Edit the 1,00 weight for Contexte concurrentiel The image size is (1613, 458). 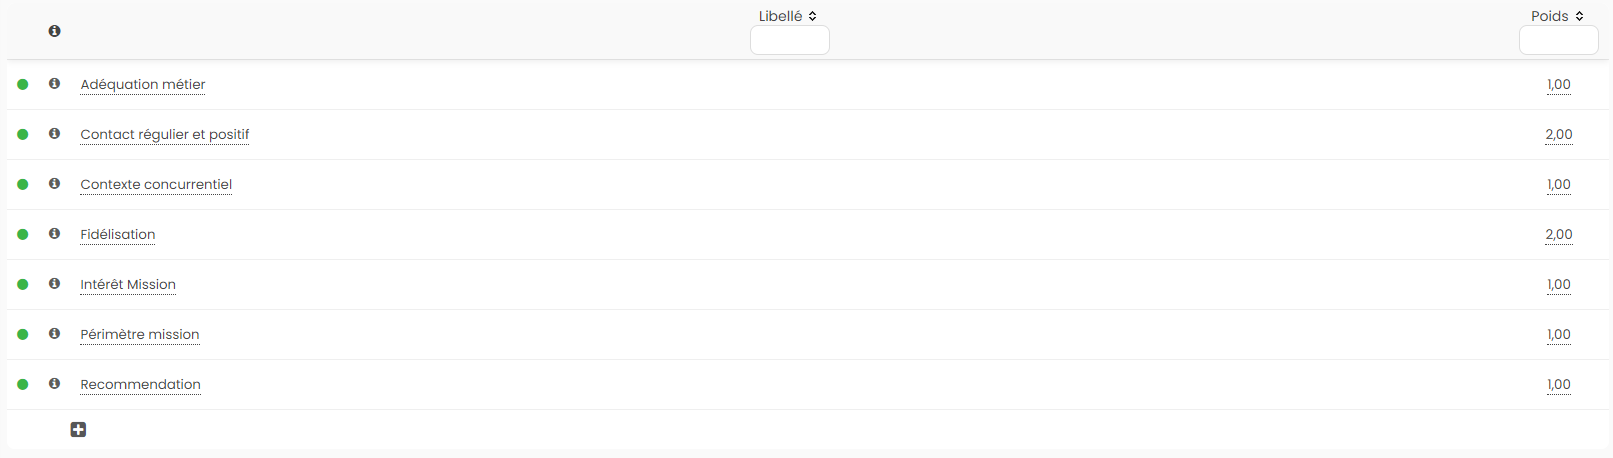pos(1558,185)
